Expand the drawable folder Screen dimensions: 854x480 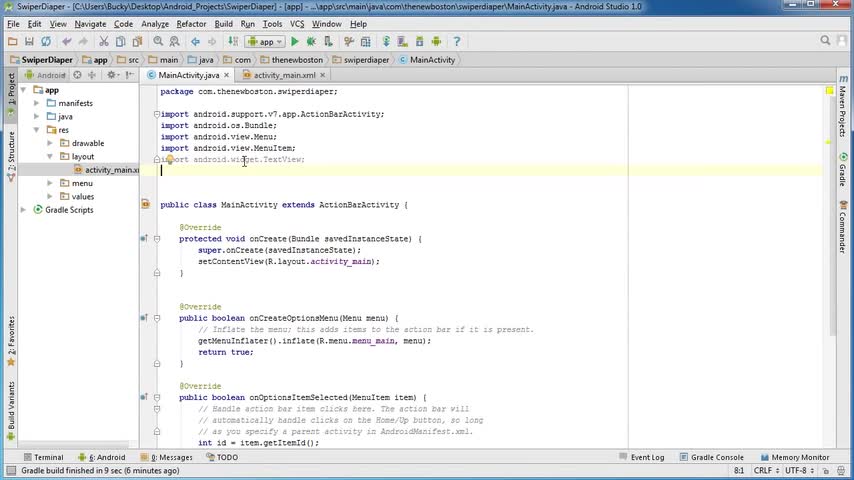pos(50,143)
